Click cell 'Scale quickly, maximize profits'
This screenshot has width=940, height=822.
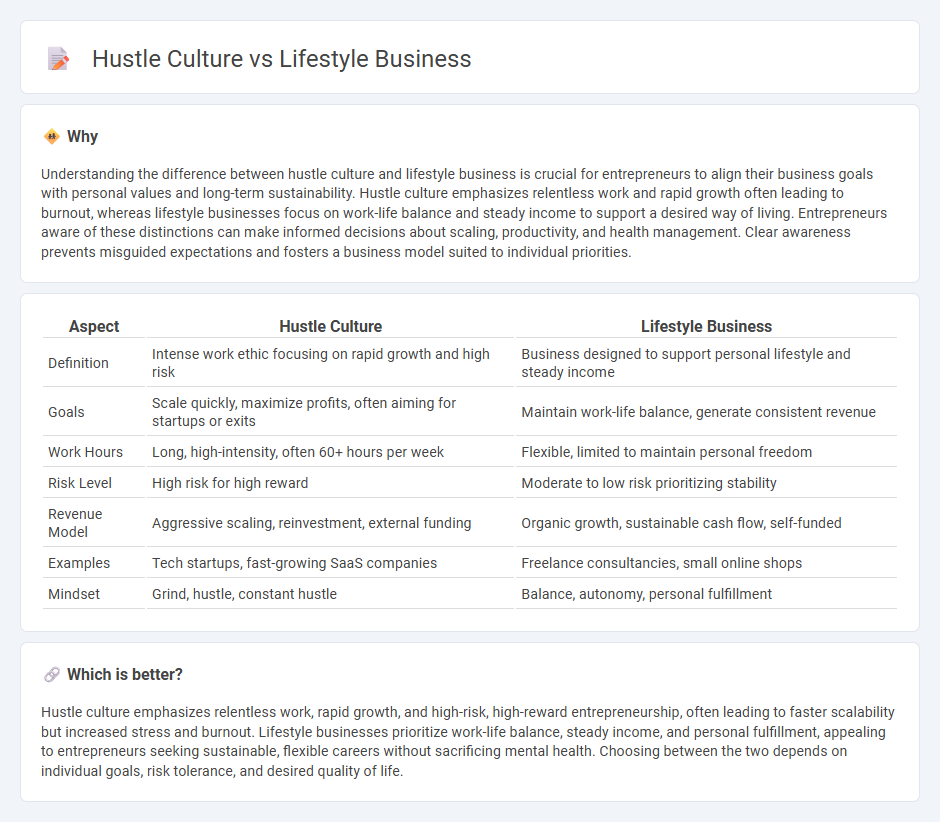[330, 412]
